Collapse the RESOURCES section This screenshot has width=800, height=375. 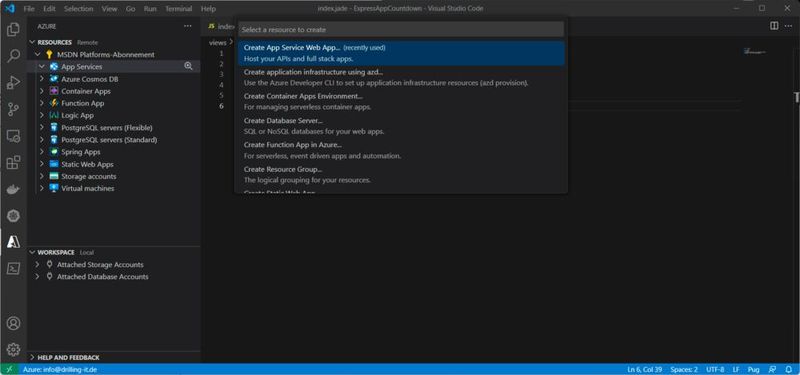tap(32, 42)
